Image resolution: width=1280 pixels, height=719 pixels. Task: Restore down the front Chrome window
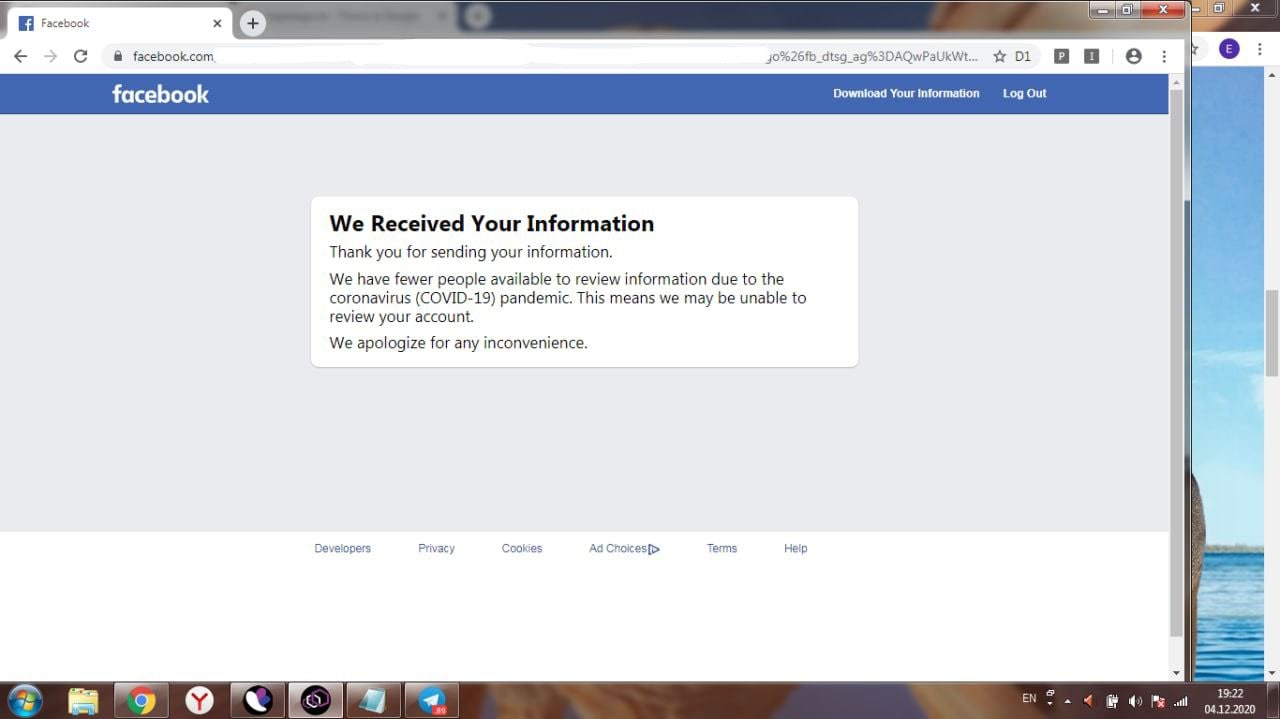click(1128, 9)
